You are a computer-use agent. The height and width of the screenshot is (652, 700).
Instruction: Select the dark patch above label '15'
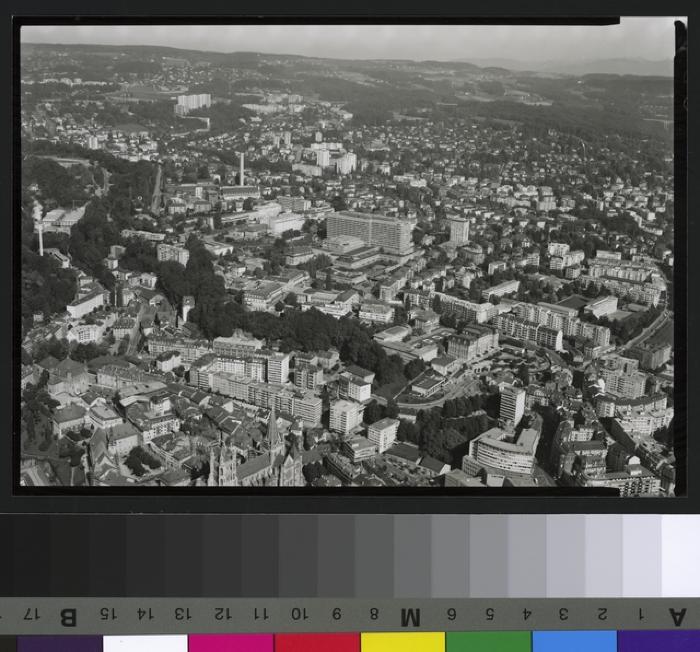click(106, 556)
